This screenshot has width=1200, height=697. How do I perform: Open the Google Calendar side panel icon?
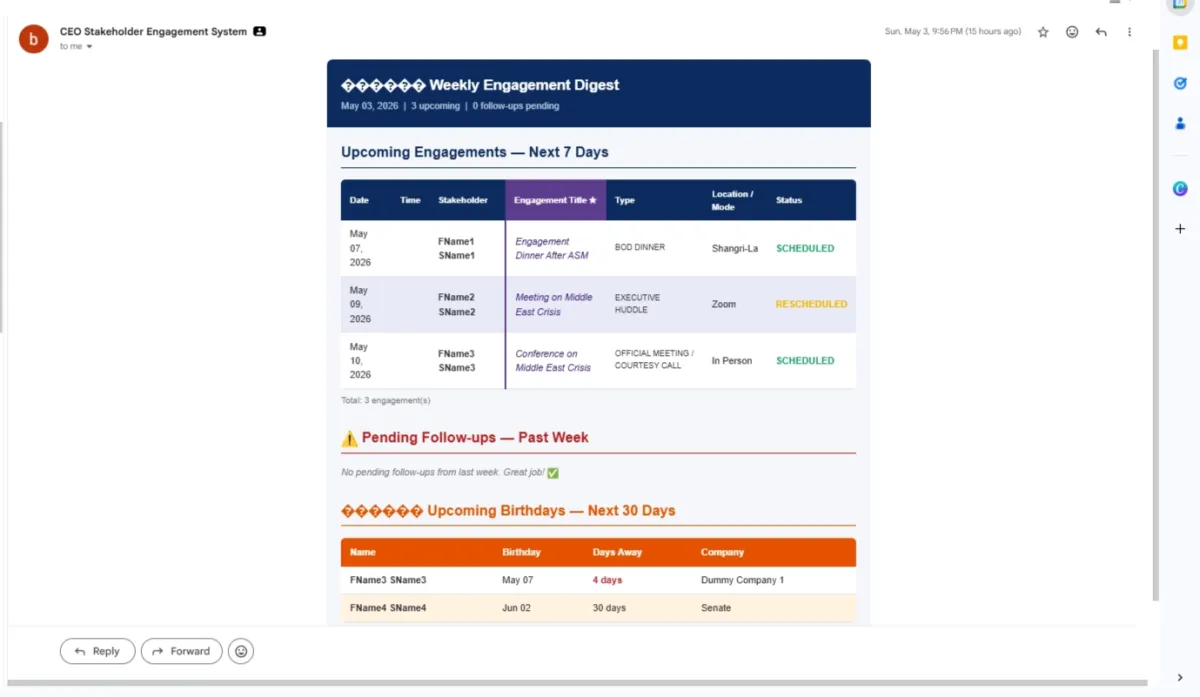click(x=1180, y=5)
